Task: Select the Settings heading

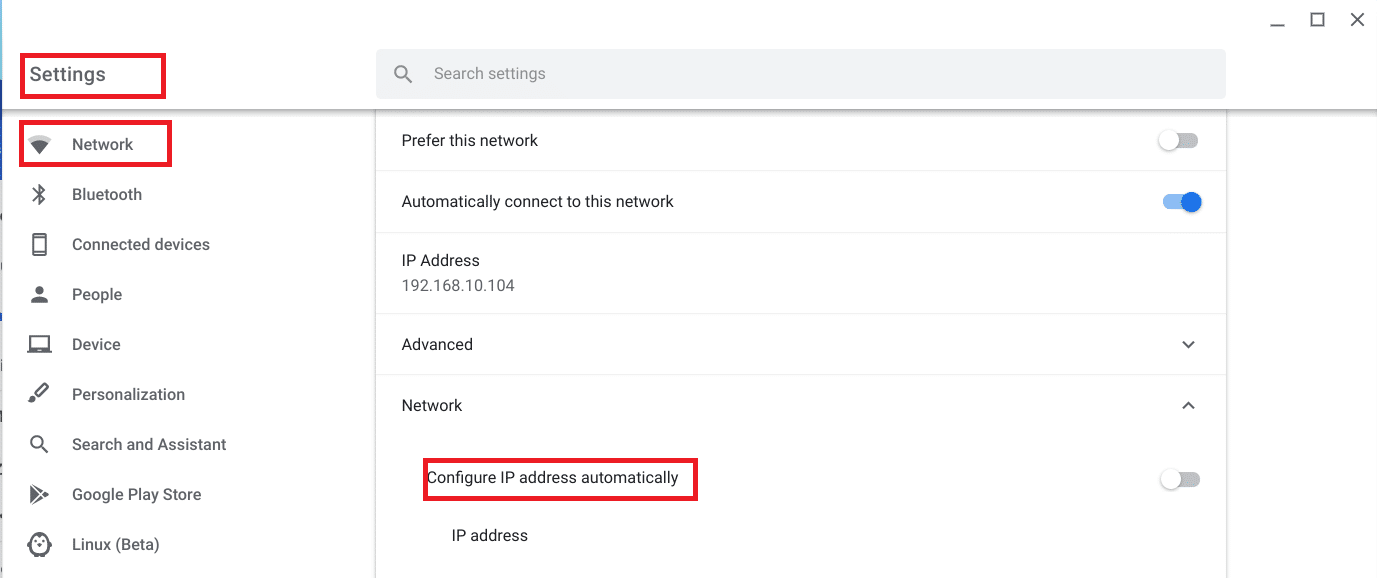Action: (x=66, y=74)
